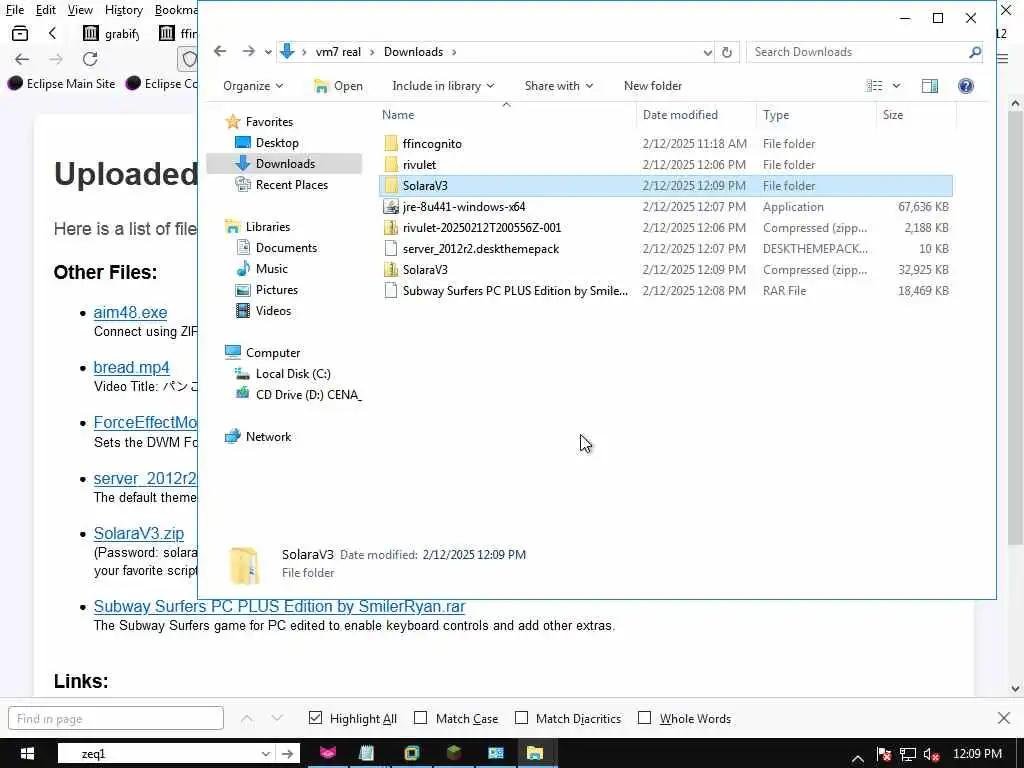Click vm7 real in breadcrumb path
This screenshot has height=768, width=1024.
(x=338, y=52)
